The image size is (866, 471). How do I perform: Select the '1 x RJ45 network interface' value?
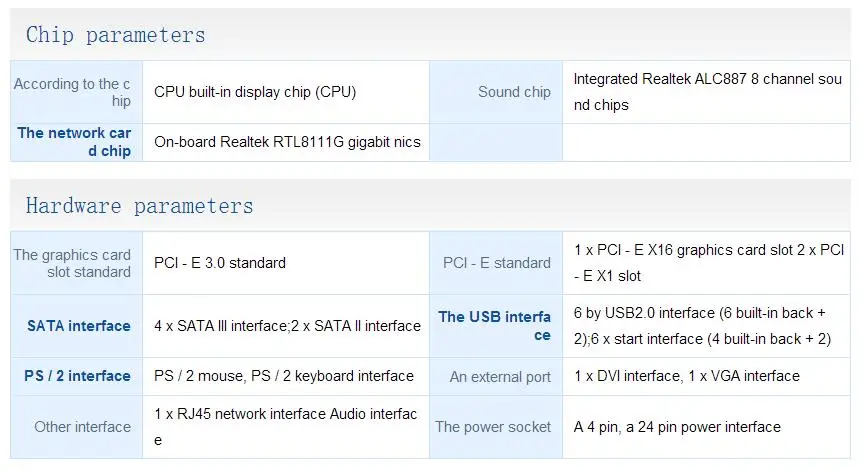tap(285, 427)
